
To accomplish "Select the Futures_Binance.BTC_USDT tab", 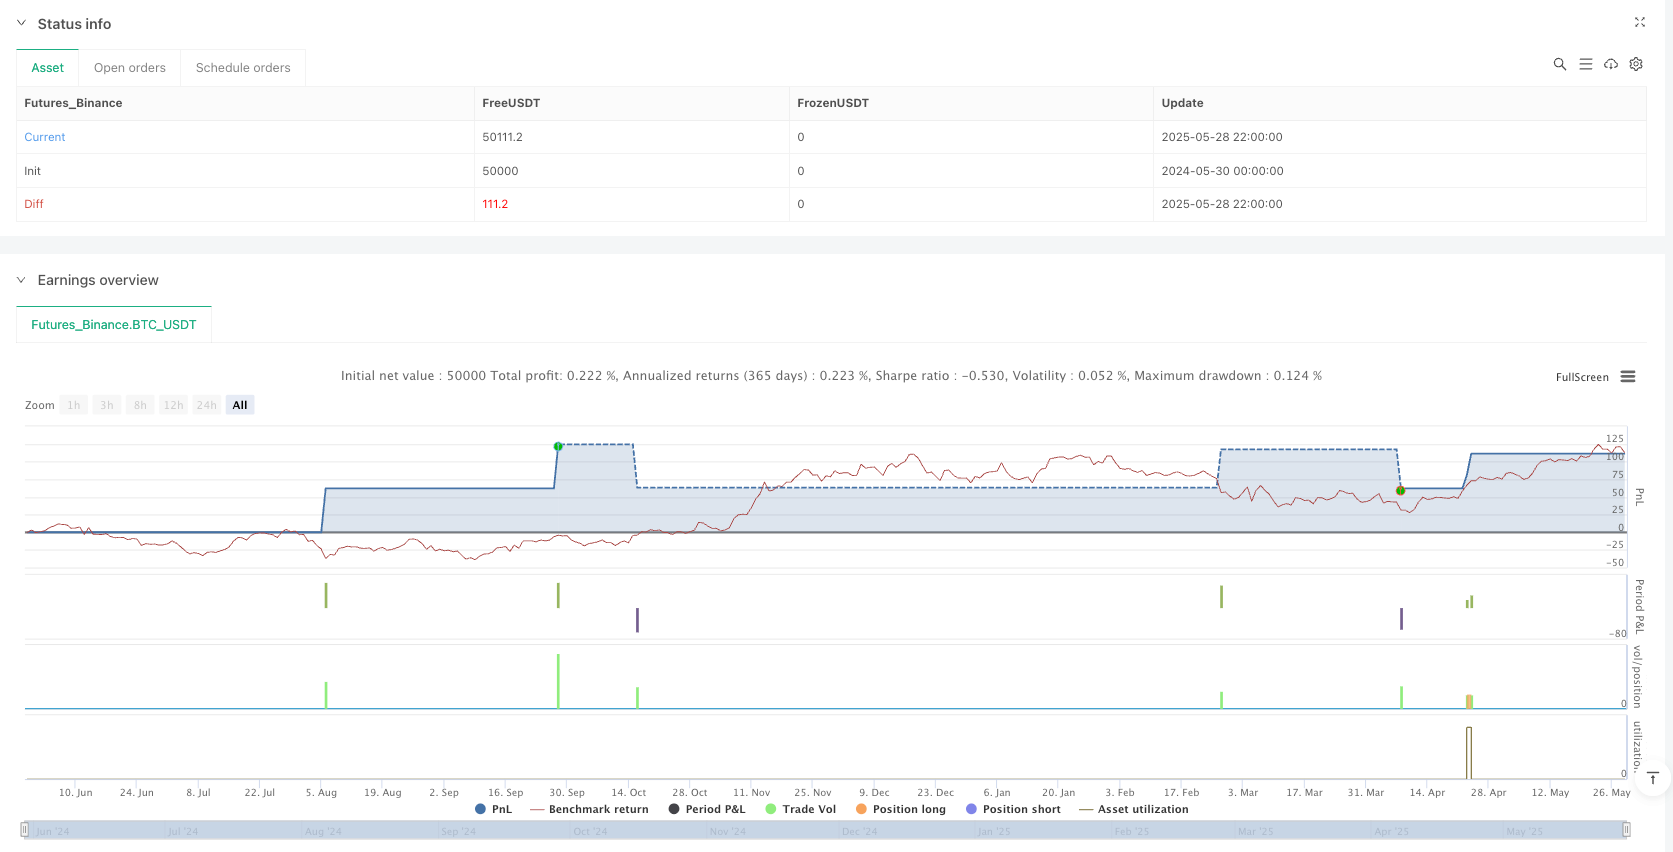I will [x=114, y=325].
